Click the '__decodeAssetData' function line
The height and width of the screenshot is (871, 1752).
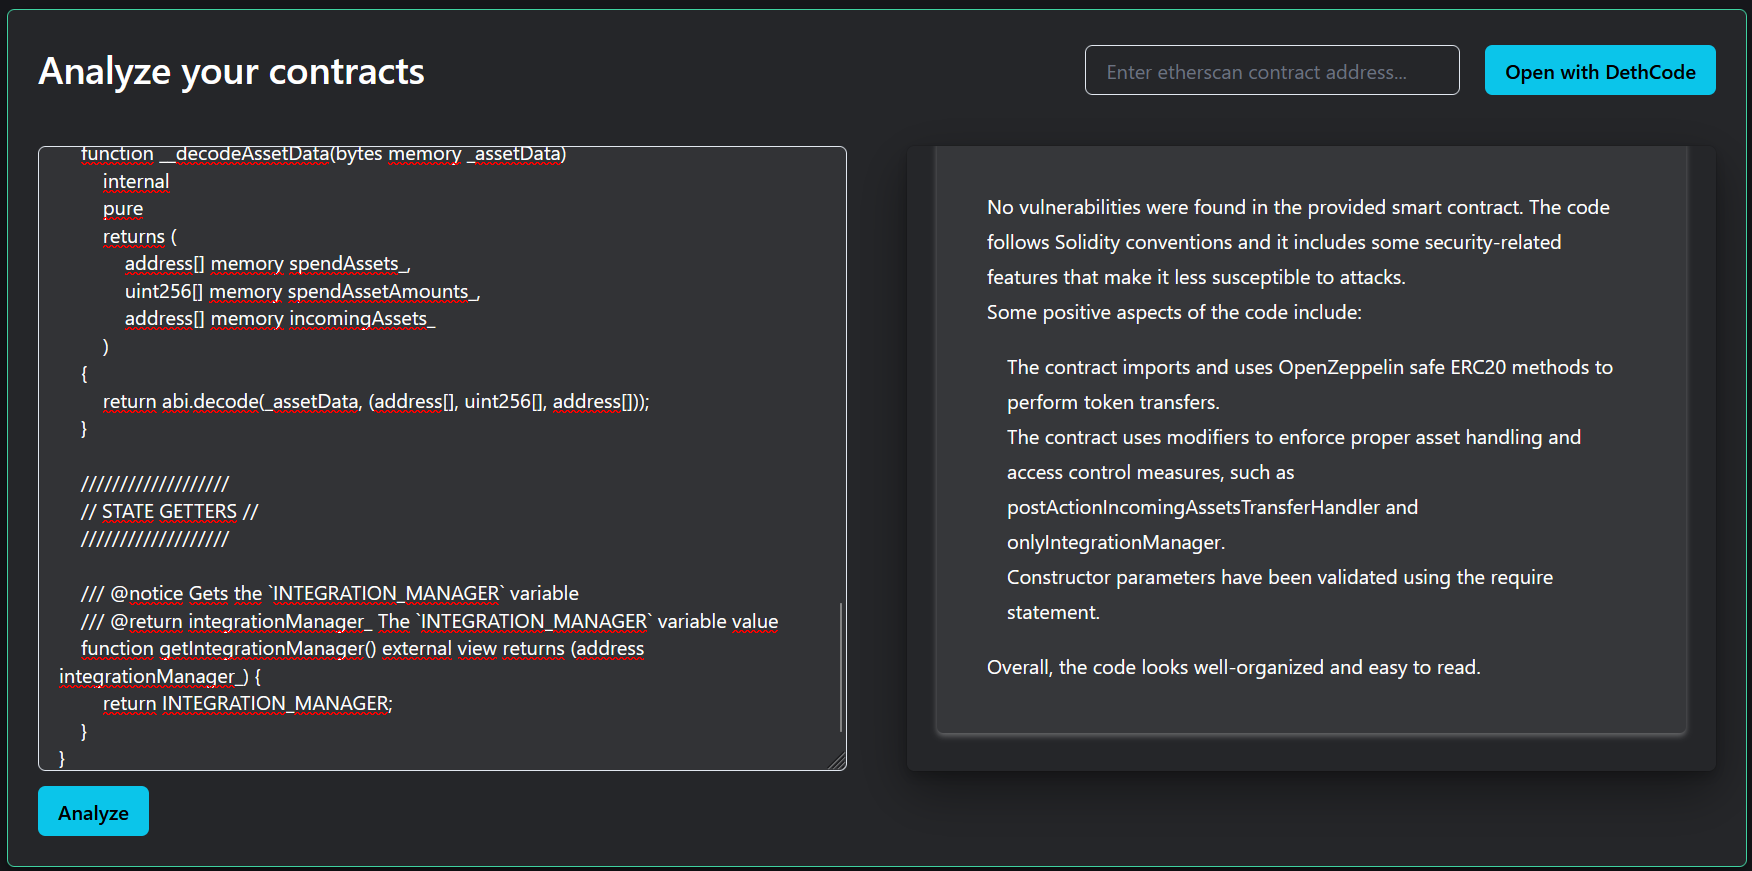[x=323, y=154]
